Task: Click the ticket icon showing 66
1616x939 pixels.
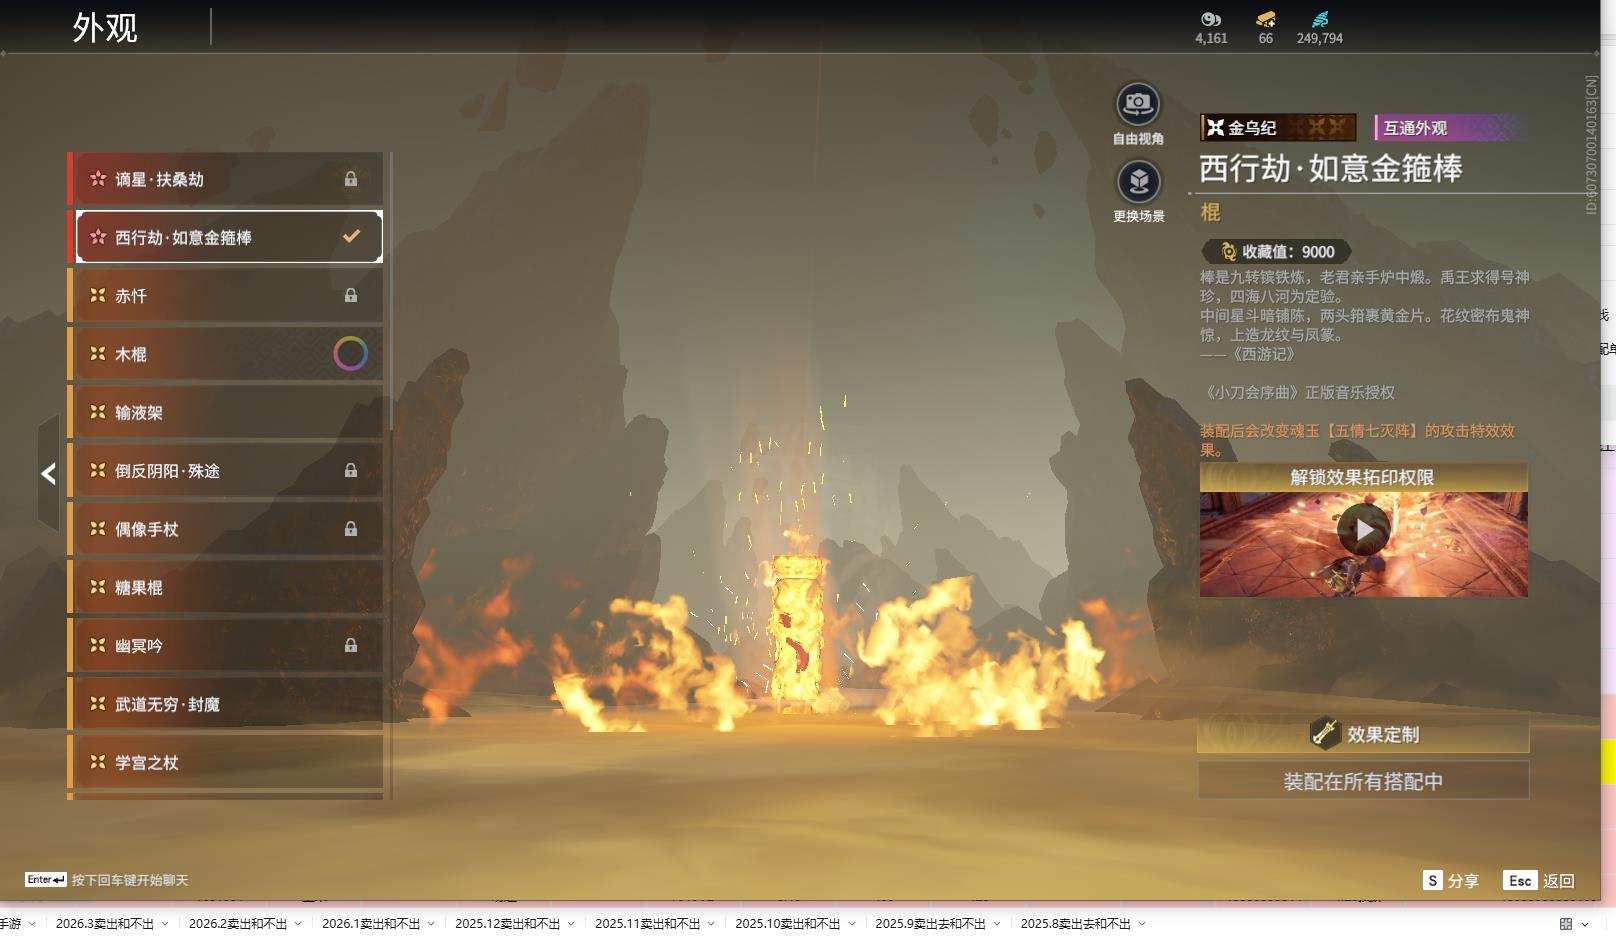Action: pyautogui.click(x=1265, y=19)
